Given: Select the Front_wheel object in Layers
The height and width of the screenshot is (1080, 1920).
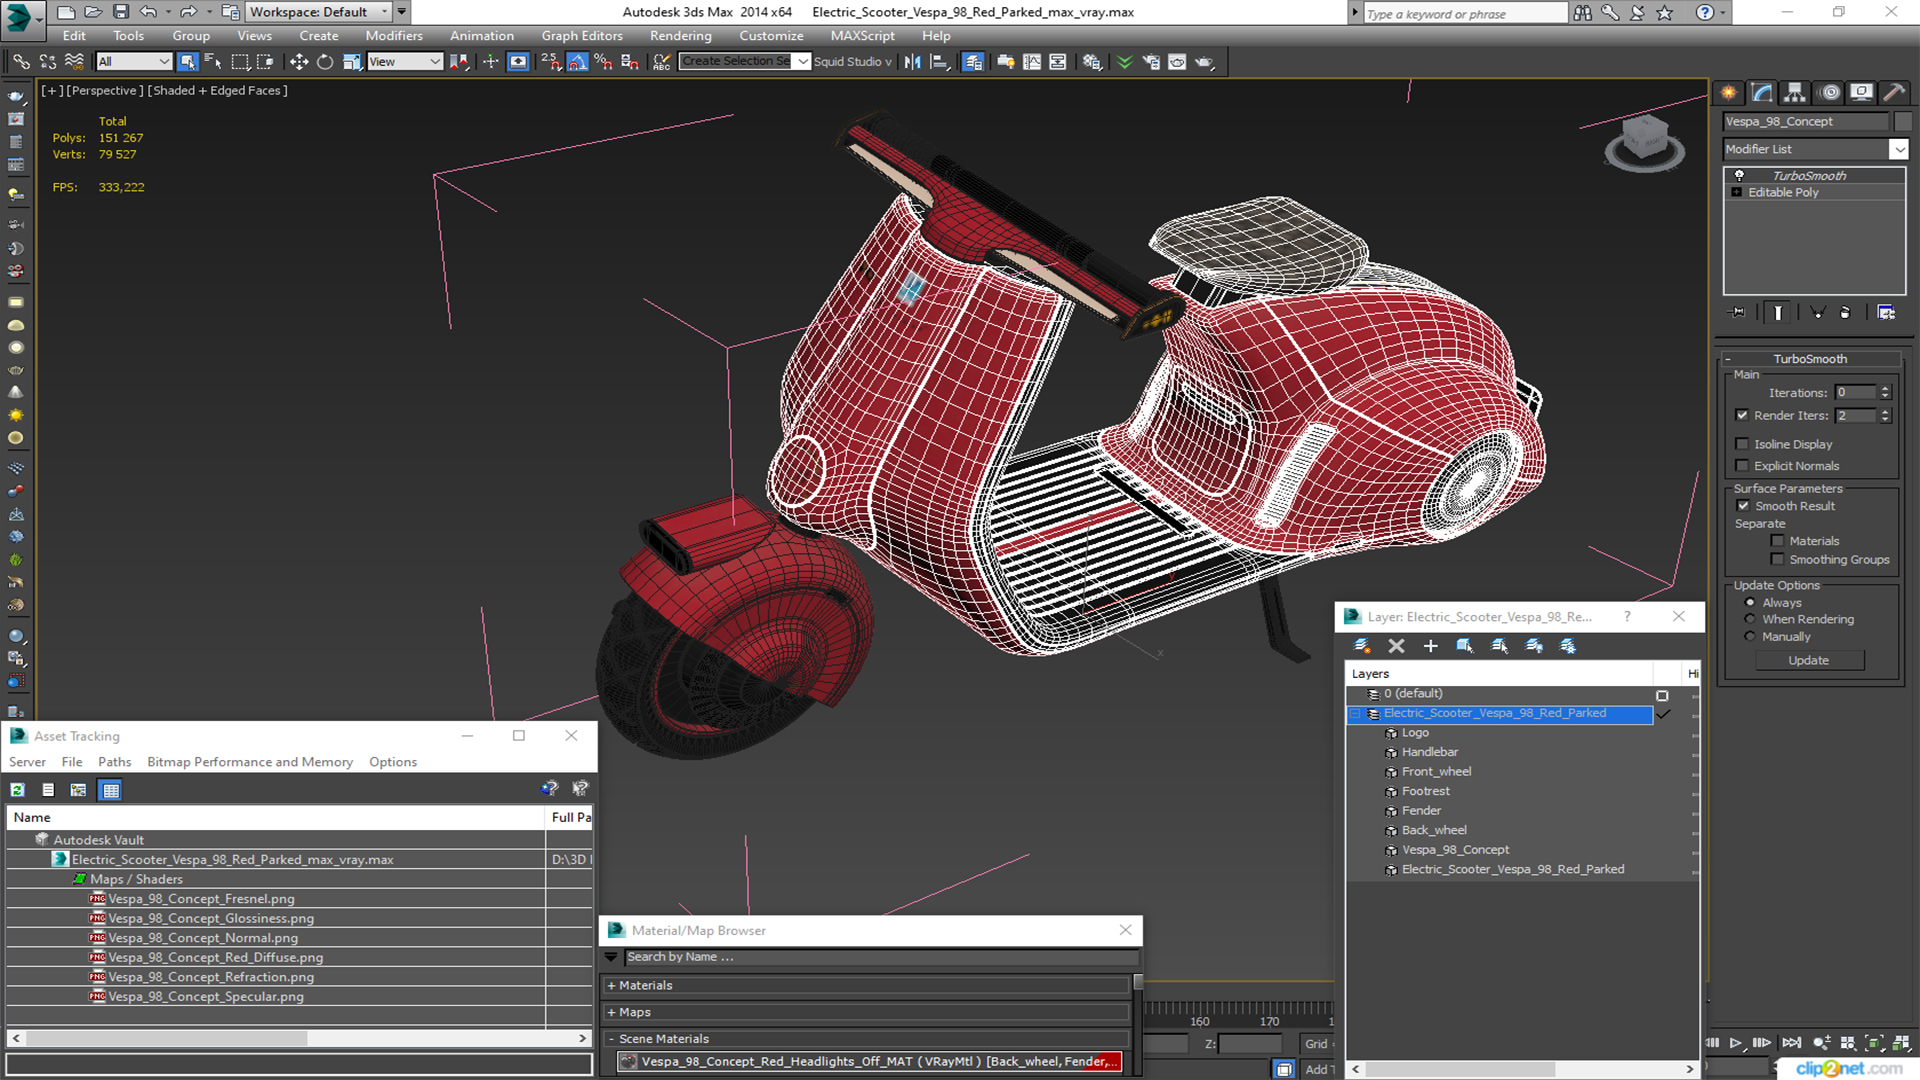Looking at the screenshot, I should [x=1436, y=772].
